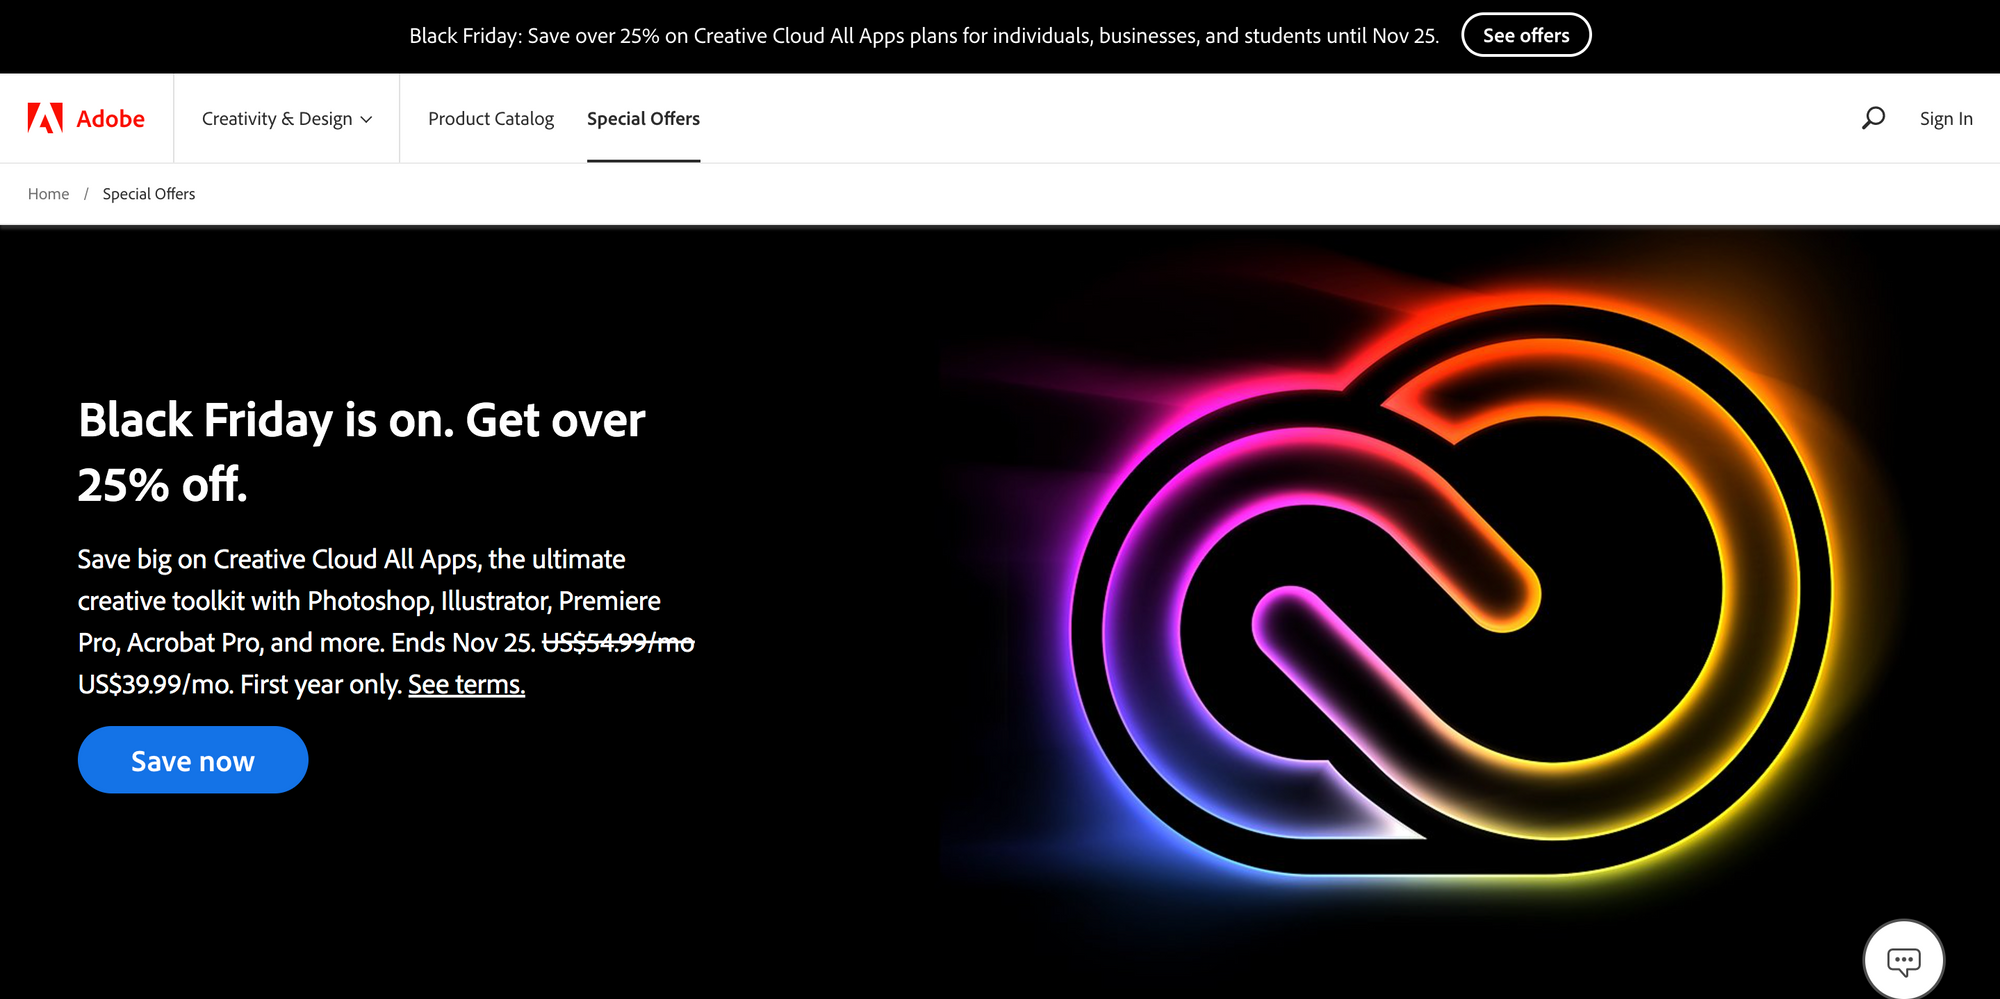The height and width of the screenshot is (999, 2000).
Task: Select the Special Offers navigation tab
Action: (643, 119)
